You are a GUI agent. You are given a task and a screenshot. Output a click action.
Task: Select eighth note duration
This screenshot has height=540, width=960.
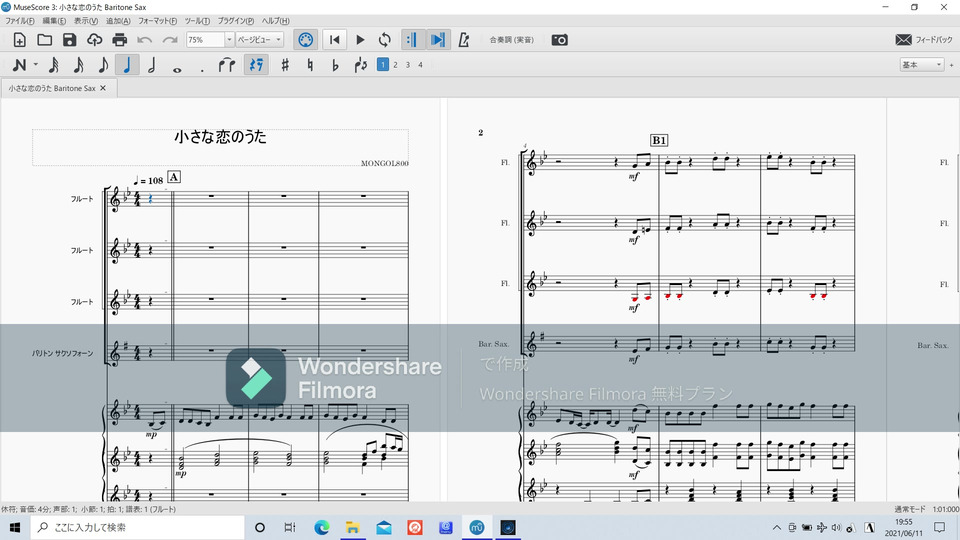tap(103, 65)
